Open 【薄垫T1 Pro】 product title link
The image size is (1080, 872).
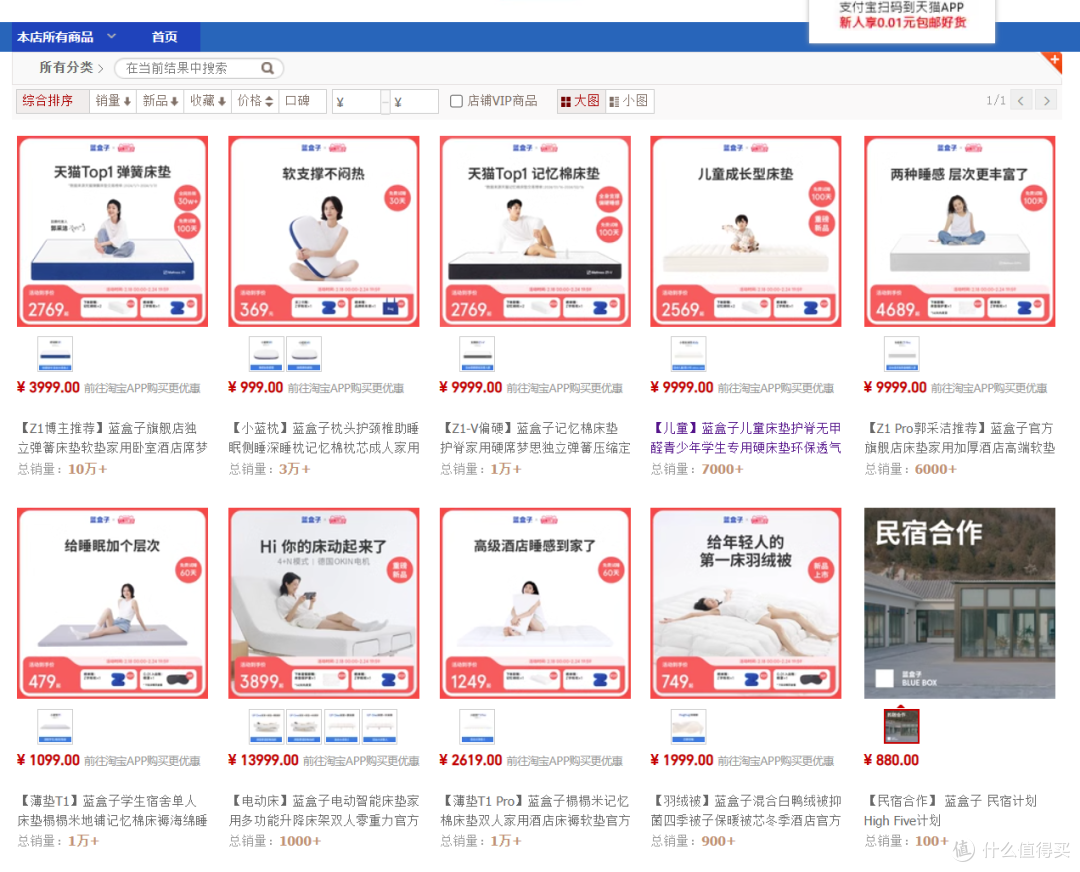click(x=535, y=811)
